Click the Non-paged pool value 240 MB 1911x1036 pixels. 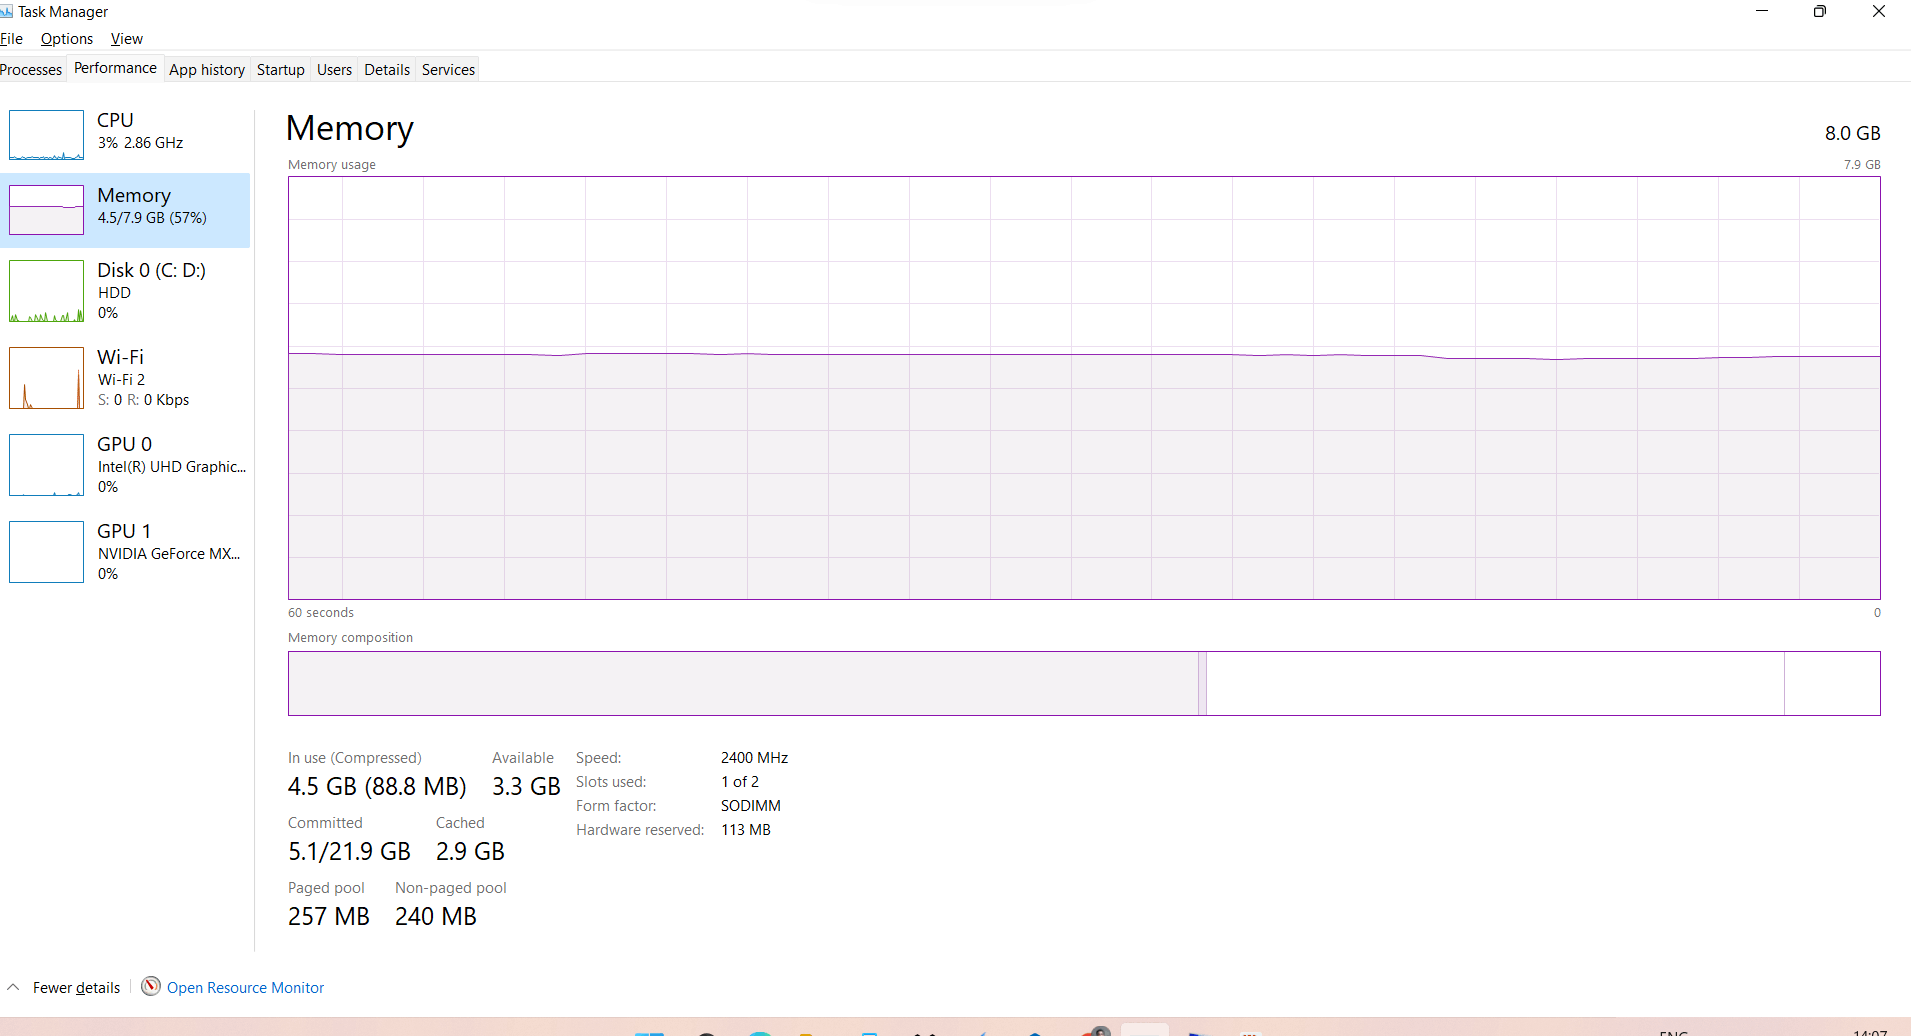pyautogui.click(x=436, y=916)
